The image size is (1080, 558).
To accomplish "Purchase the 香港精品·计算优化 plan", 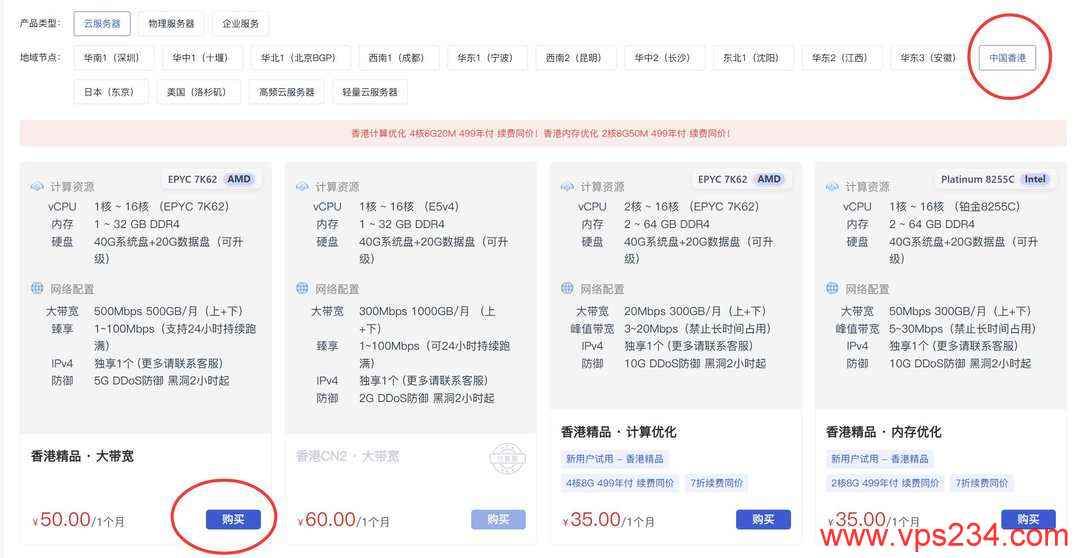I will [763, 519].
